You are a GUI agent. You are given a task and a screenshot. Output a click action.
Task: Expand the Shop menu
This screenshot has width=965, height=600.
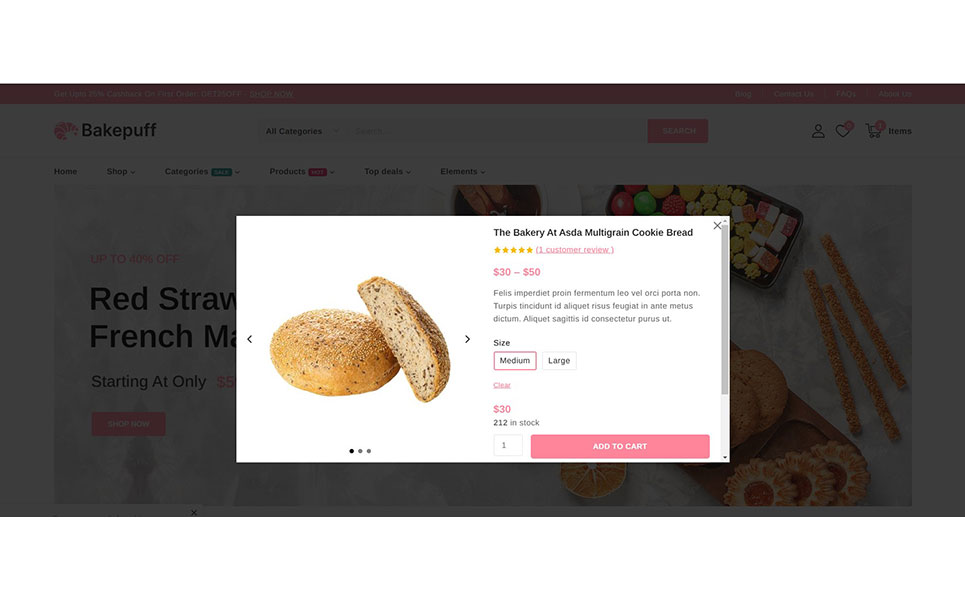[121, 172]
